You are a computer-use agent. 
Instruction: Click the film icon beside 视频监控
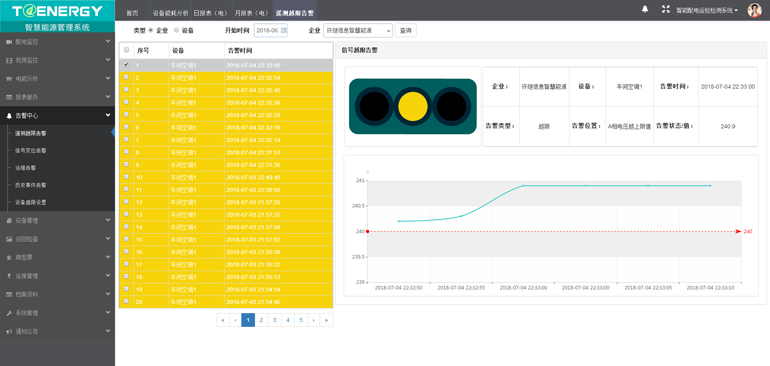pyautogui.click(x=9, y=60)
